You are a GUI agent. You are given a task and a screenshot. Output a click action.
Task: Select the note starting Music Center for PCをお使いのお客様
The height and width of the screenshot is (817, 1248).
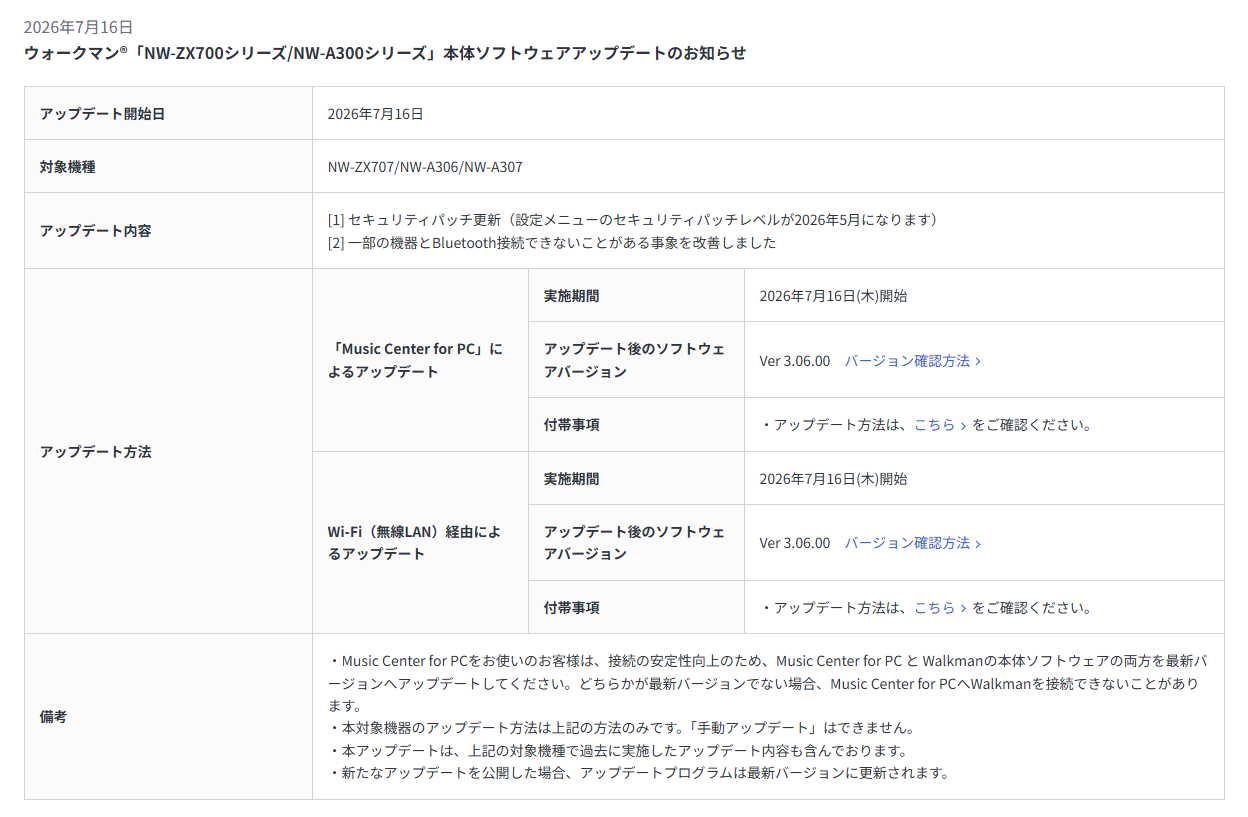768,683
